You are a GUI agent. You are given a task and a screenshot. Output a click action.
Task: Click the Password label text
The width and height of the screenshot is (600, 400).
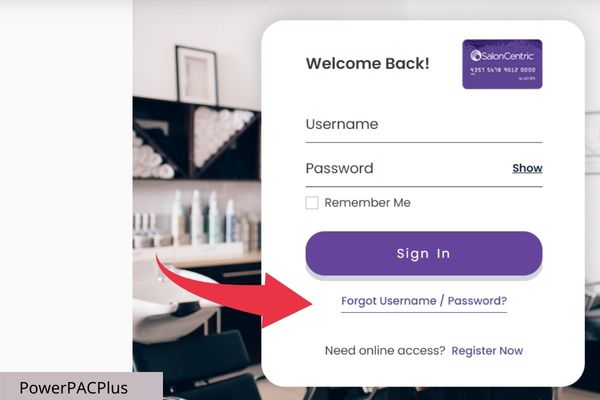tap(339, 168)
